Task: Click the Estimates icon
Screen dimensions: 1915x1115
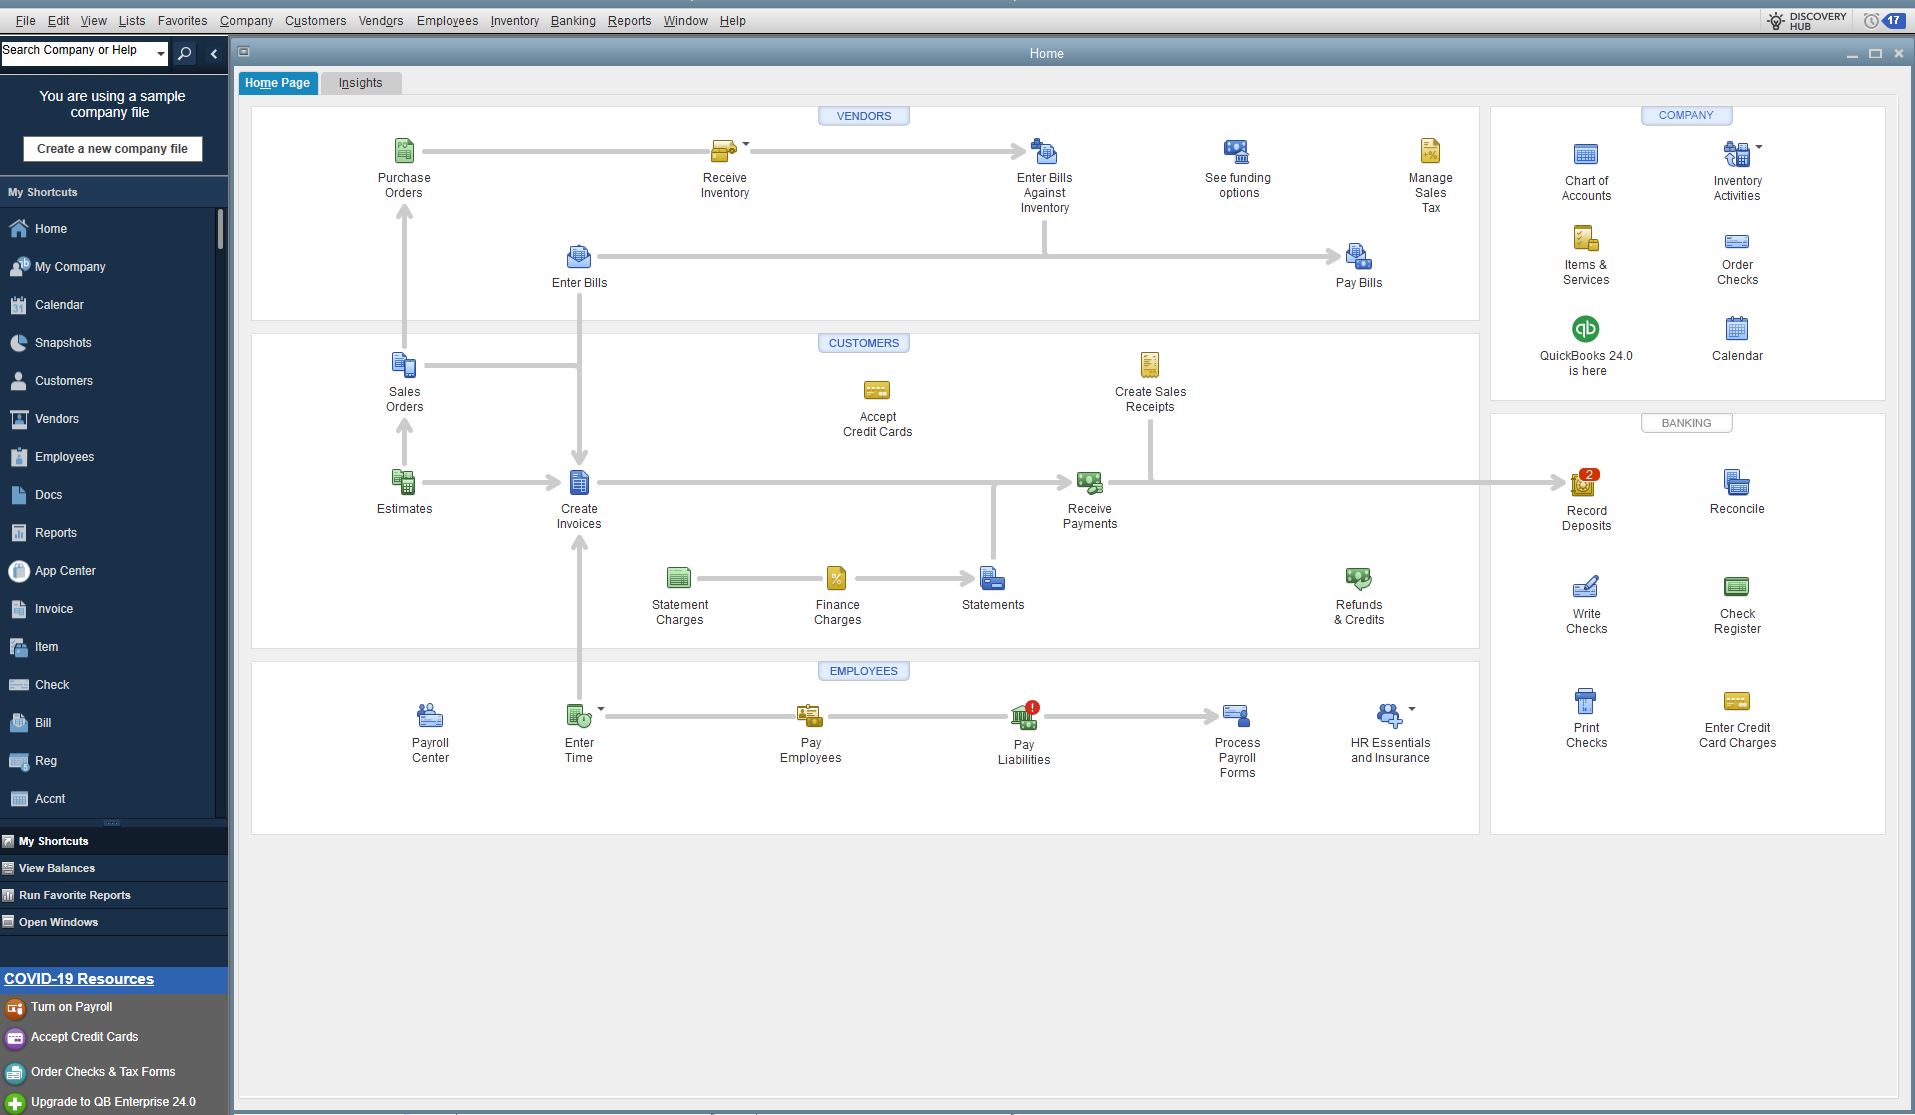Action: [x=404, y=482]
